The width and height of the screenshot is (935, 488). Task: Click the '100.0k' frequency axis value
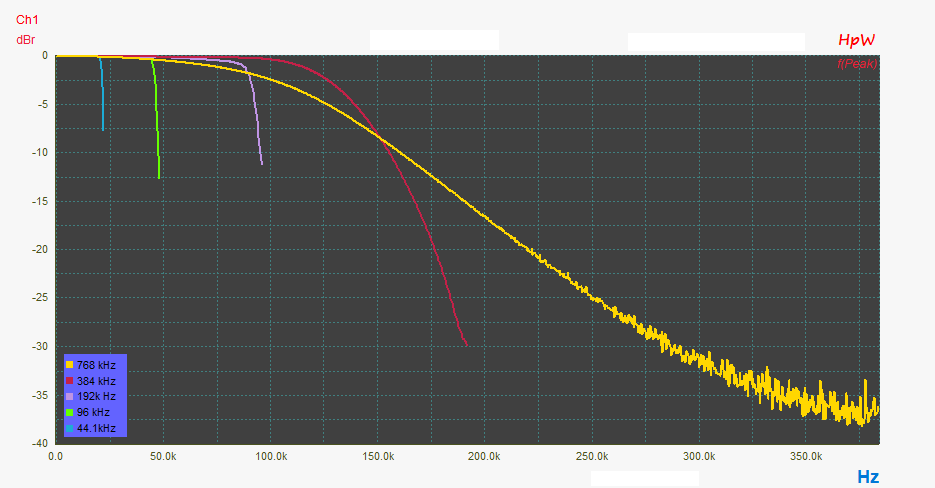tap(271, 456)
